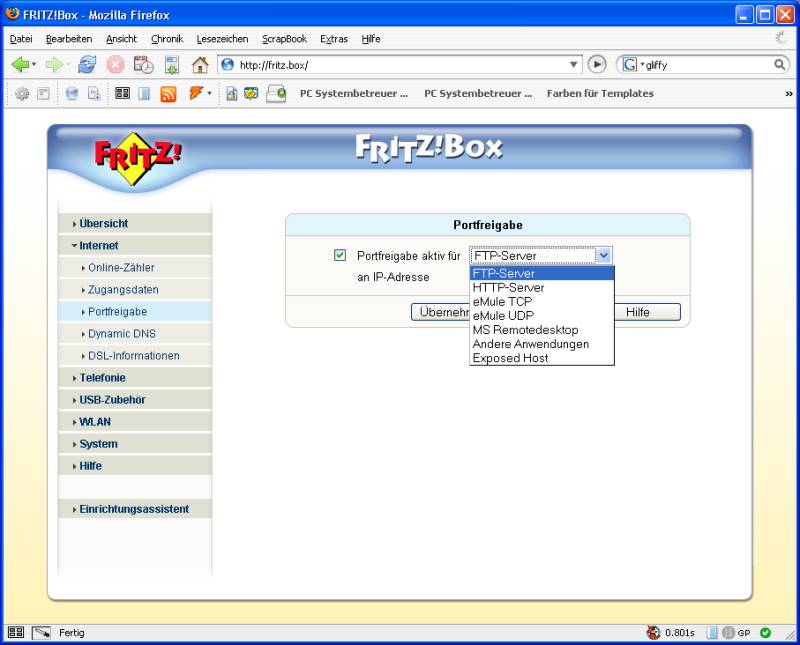800x645 pixels.
Task: Click the search magnifier icon
Action: [x=780, y=65]
